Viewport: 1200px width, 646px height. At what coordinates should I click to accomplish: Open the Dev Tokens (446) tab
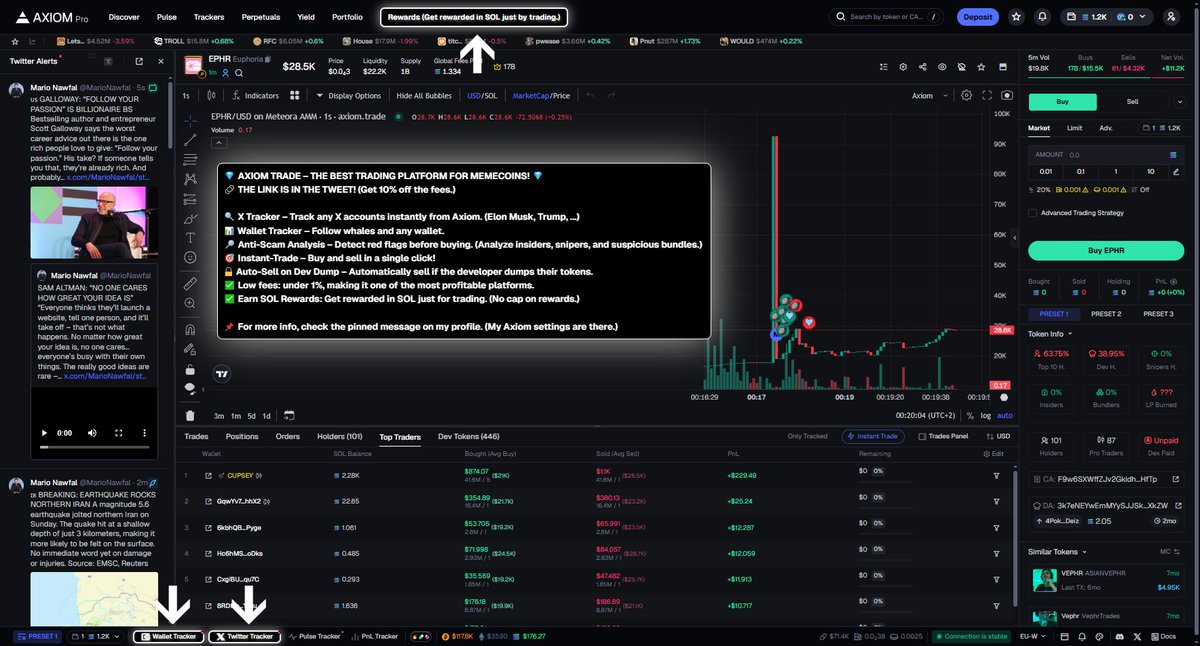(469, 436)
